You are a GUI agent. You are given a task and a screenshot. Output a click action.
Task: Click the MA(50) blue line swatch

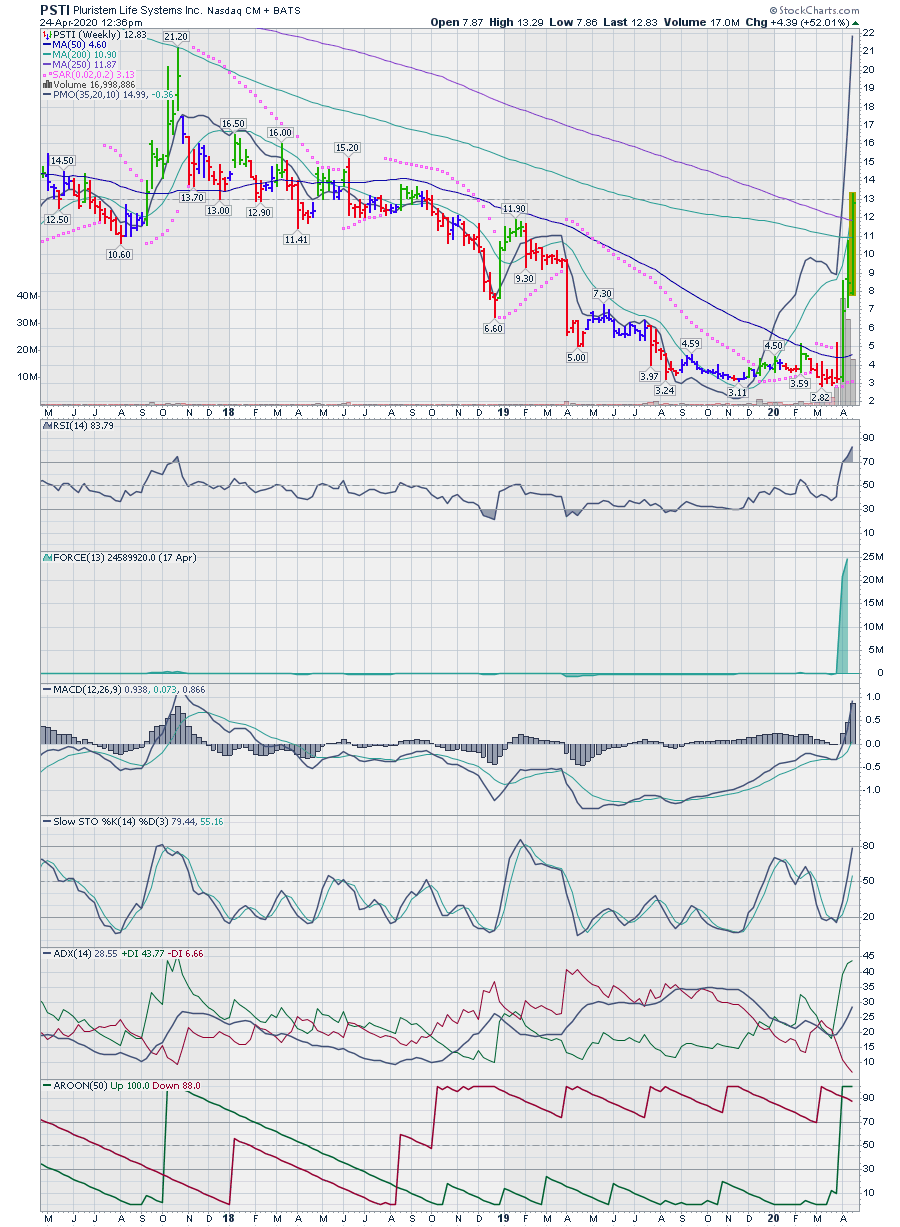point(45,45)
